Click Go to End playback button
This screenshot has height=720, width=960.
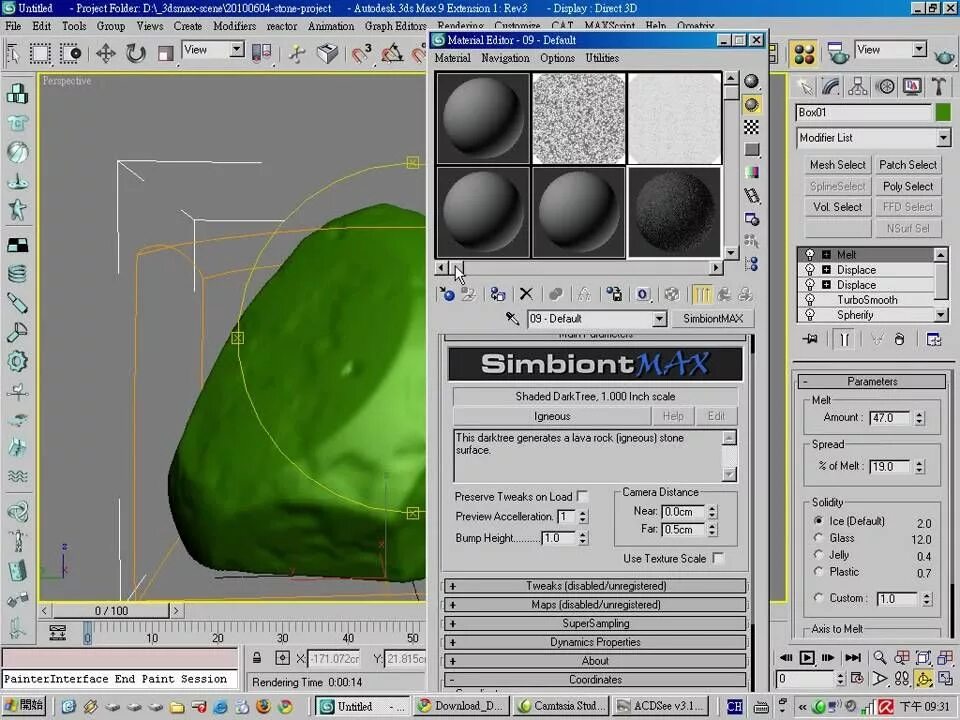point(852,658)
